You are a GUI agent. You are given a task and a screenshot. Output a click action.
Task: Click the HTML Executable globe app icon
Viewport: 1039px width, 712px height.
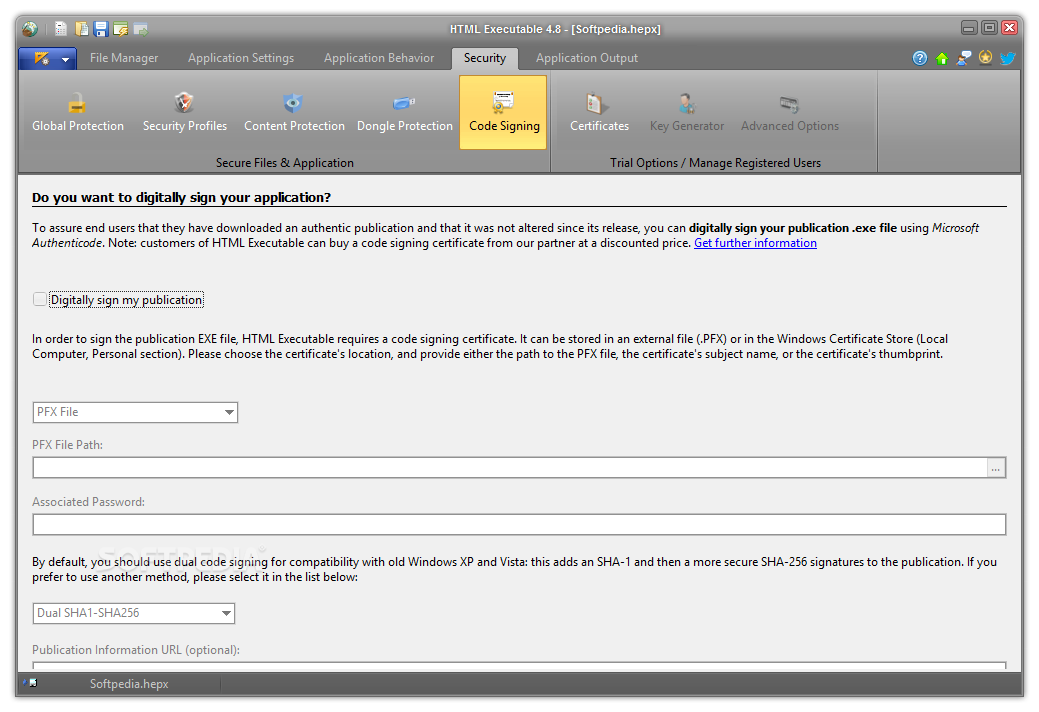coord(30,29)
